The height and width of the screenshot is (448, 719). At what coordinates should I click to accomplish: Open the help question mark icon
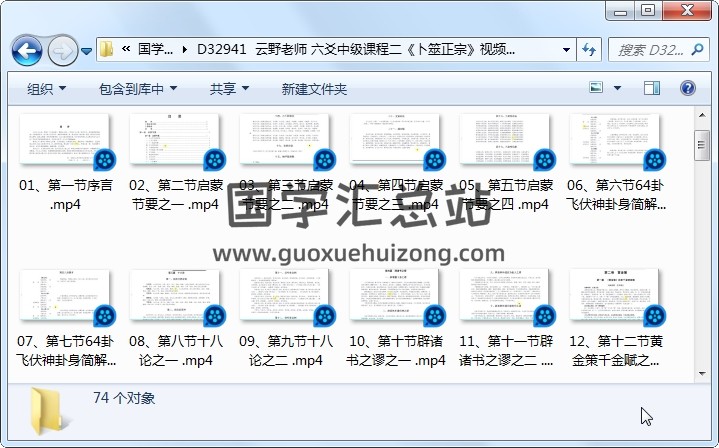tap(687, 89)
